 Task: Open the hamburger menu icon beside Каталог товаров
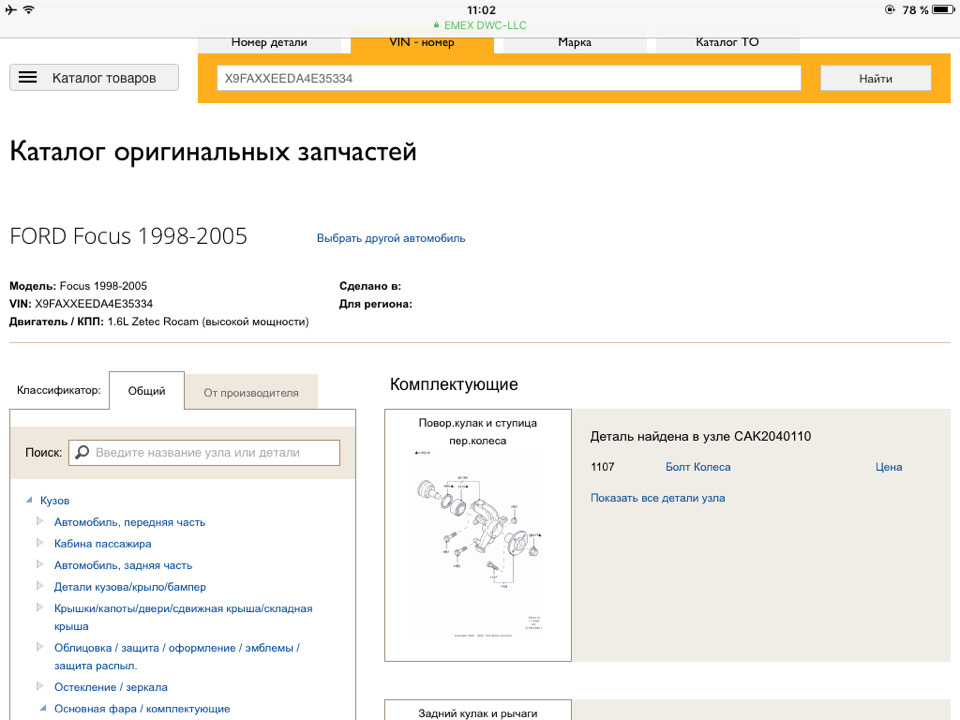coord(28,77)
